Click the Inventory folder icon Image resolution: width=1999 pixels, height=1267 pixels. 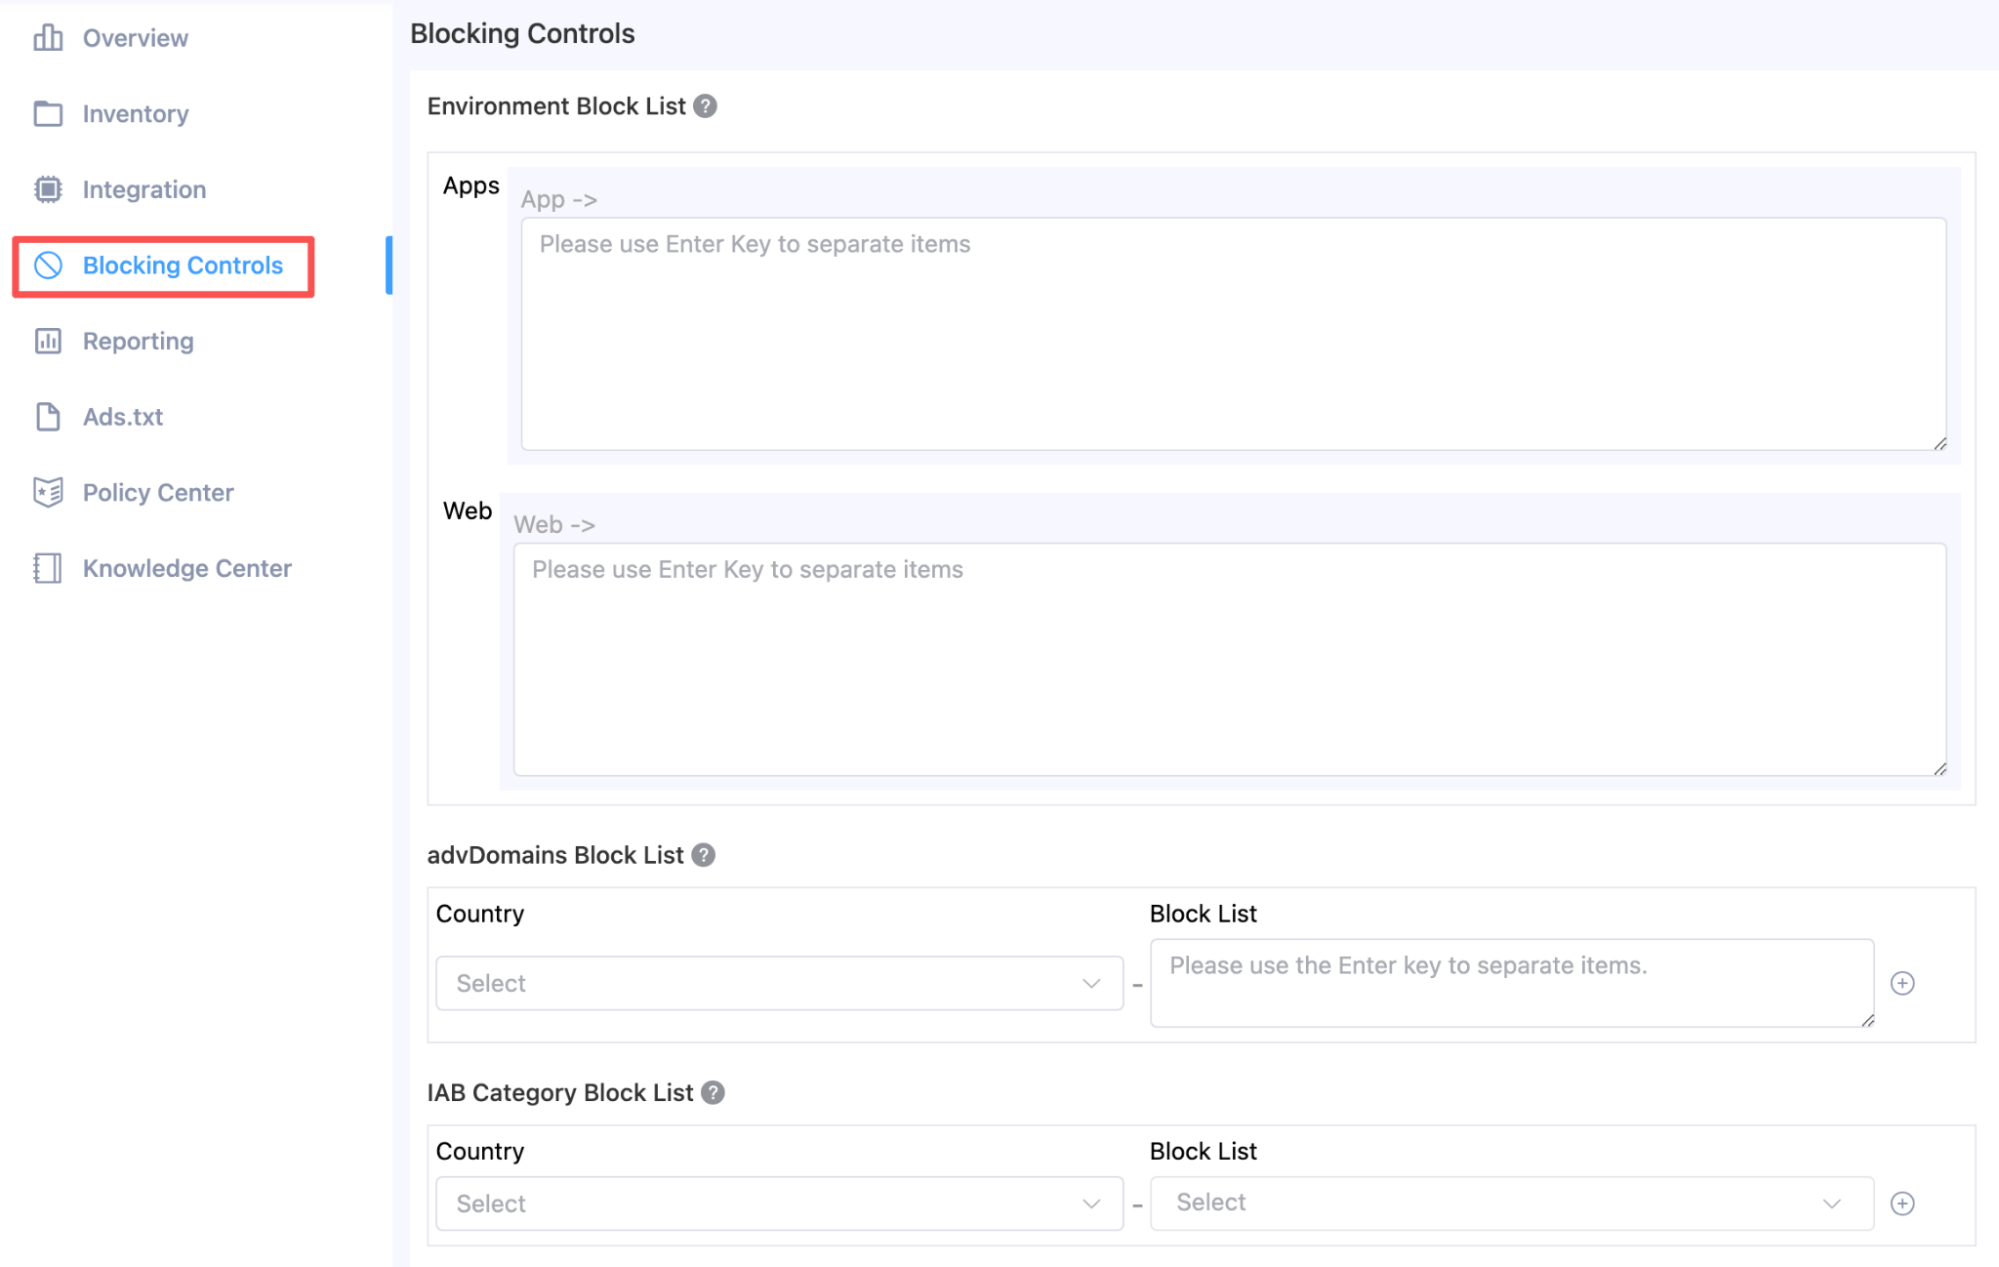click(47, 113)
